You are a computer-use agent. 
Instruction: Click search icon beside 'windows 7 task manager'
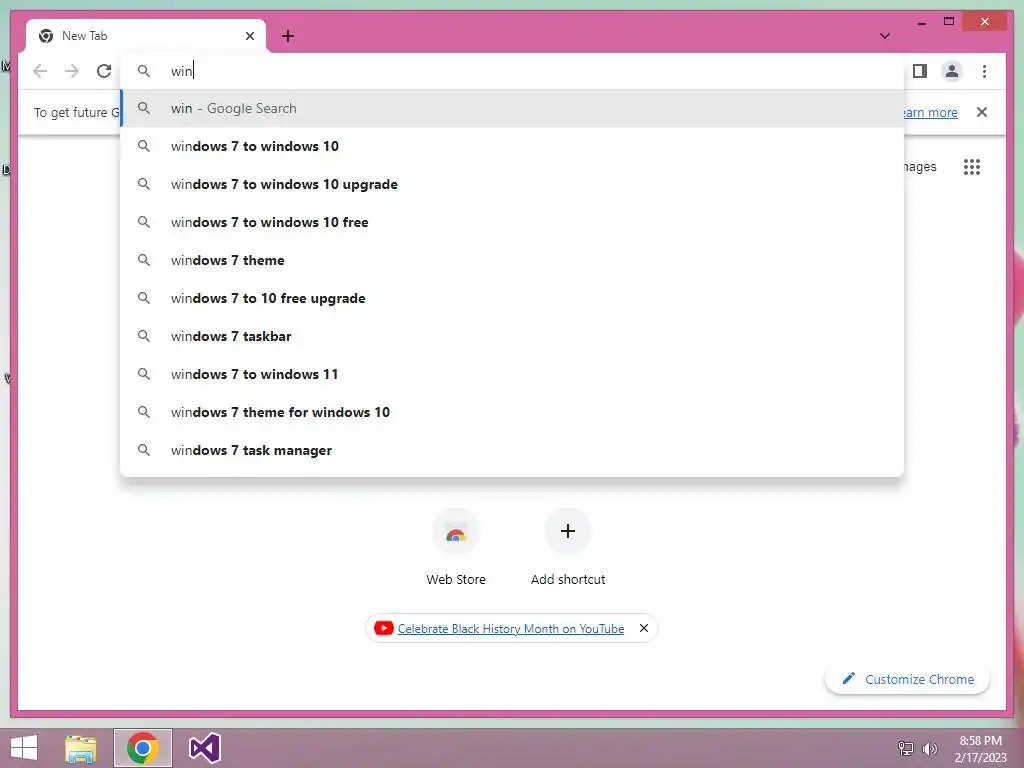coord(144,450)
